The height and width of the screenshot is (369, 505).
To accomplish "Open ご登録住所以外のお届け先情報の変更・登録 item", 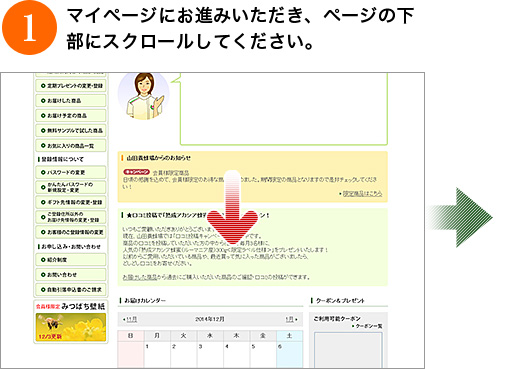I will click(x=71, y=217).
